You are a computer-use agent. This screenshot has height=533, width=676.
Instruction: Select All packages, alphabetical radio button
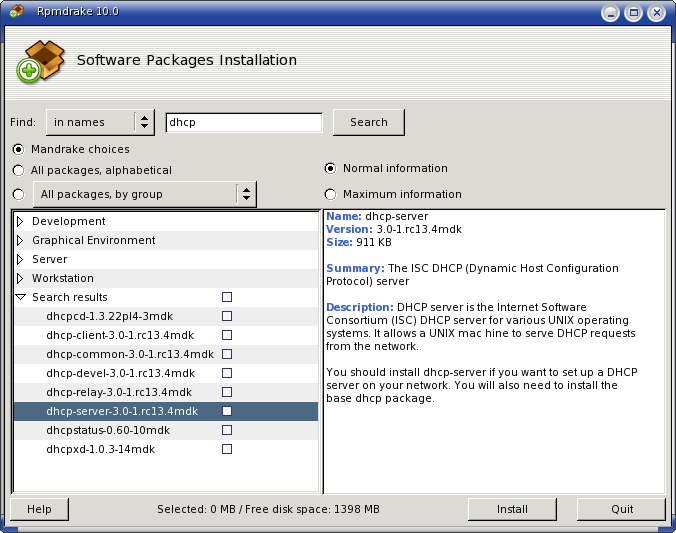(18, 171)
